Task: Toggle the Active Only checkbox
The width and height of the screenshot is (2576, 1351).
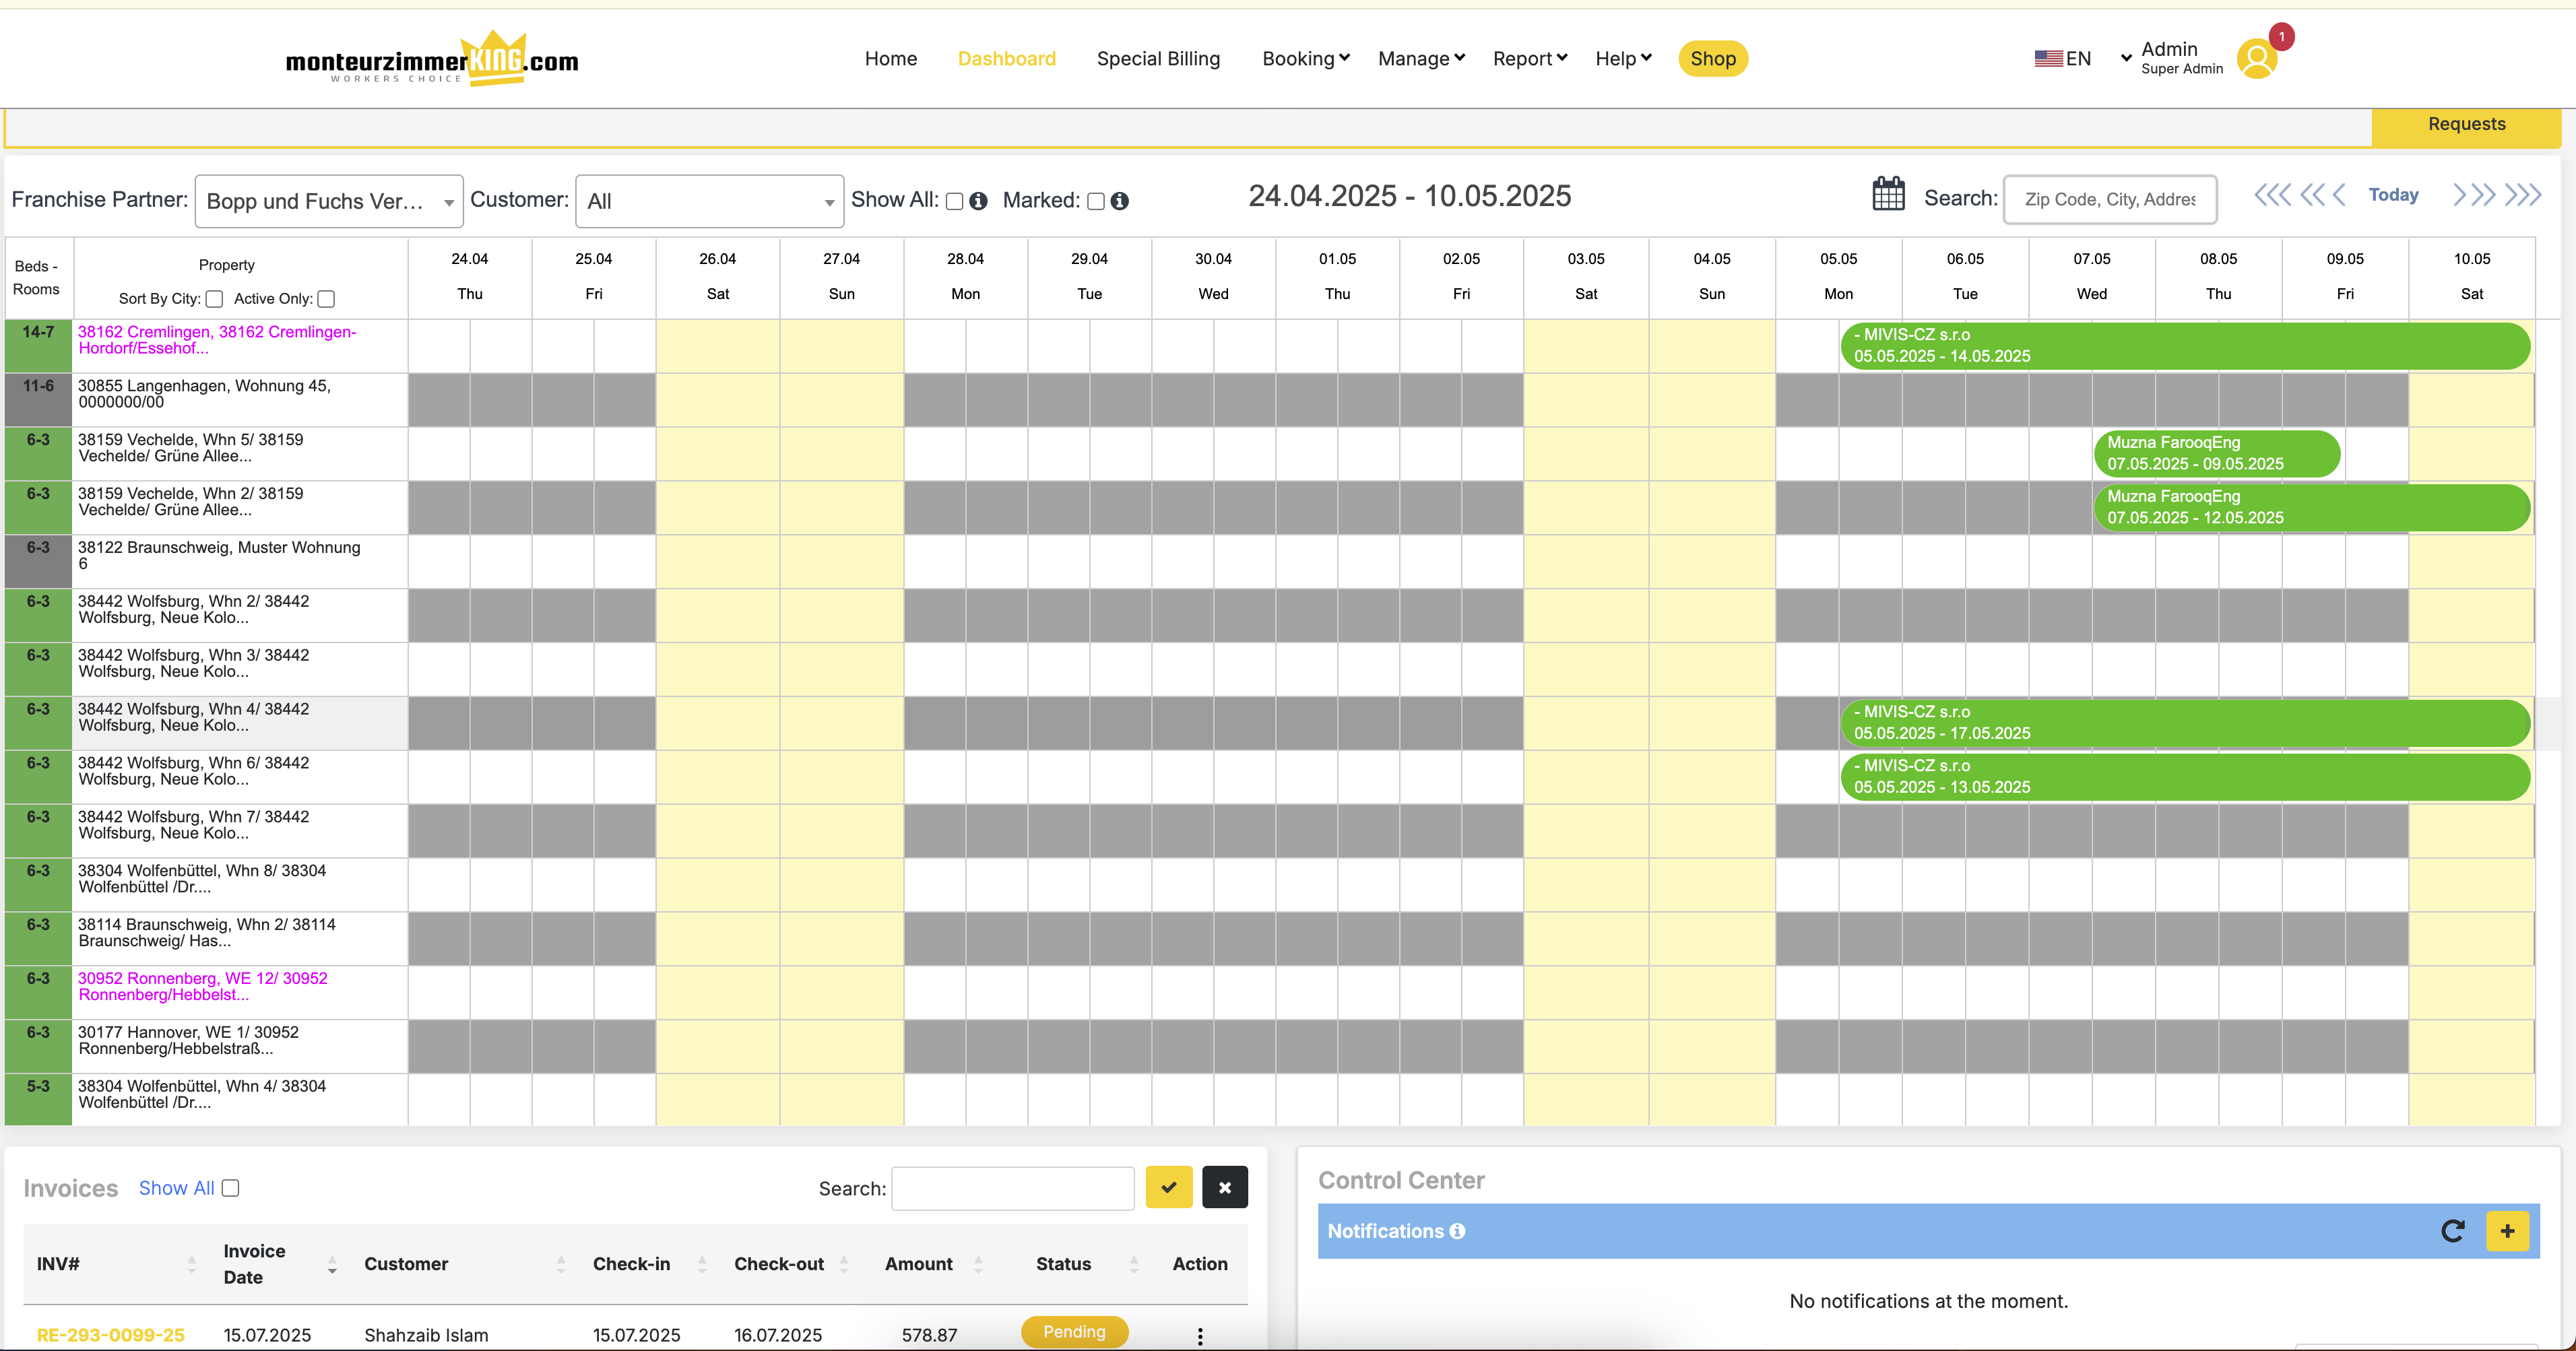Action: (x=326, y=299)
